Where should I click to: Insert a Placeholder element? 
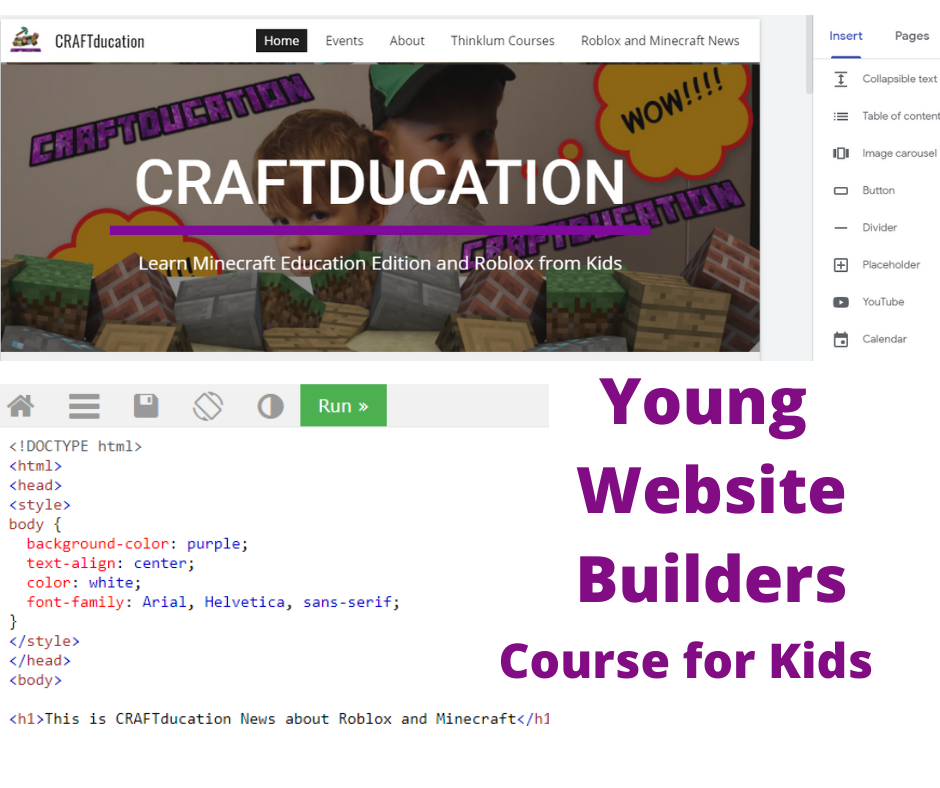(888, 264)
